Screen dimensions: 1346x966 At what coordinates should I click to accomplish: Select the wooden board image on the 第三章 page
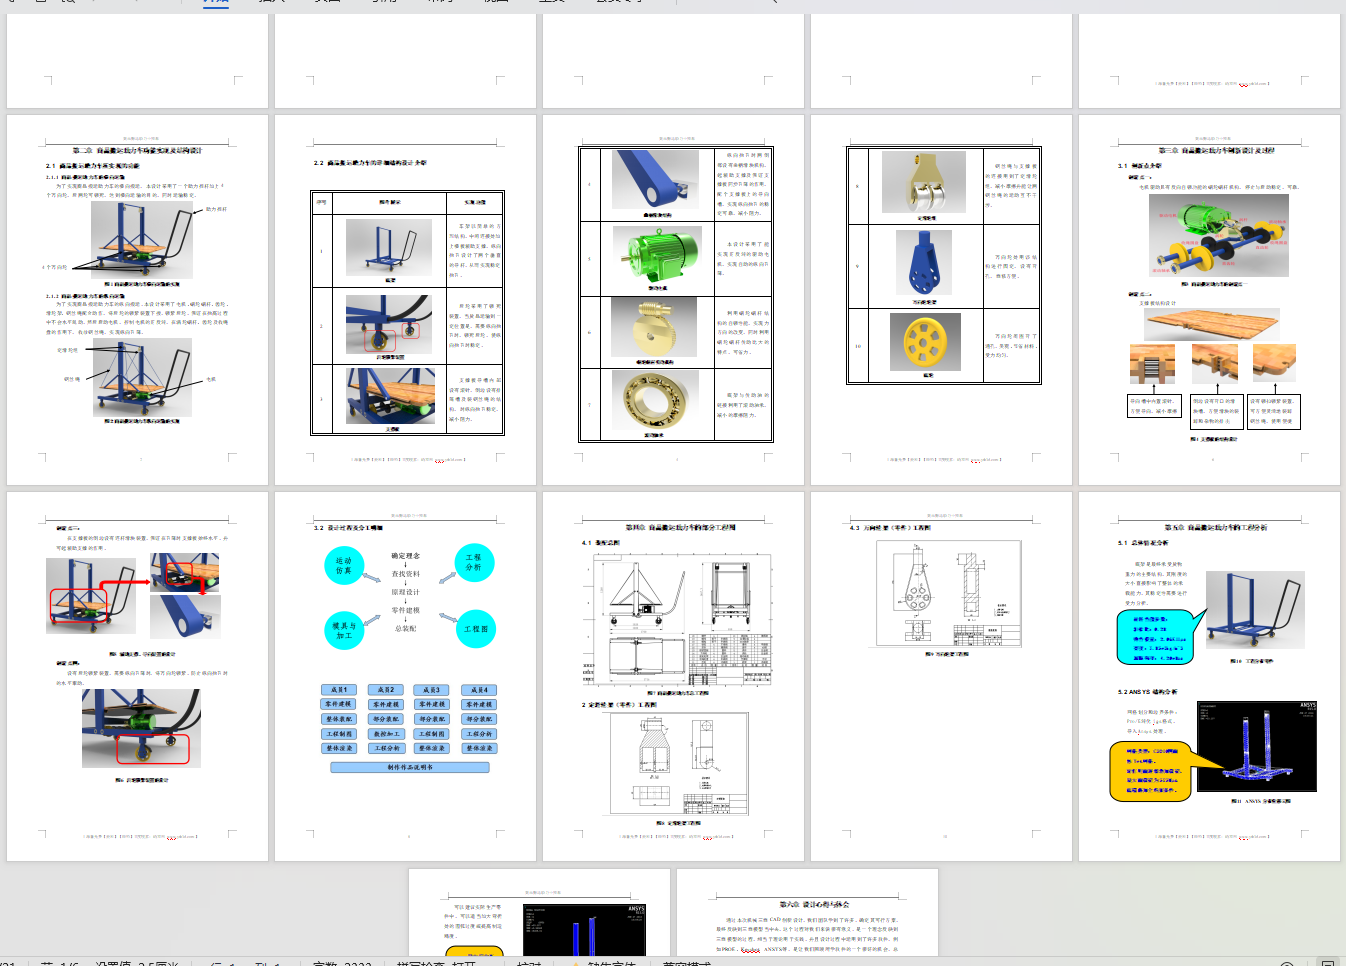point(1212,324)
